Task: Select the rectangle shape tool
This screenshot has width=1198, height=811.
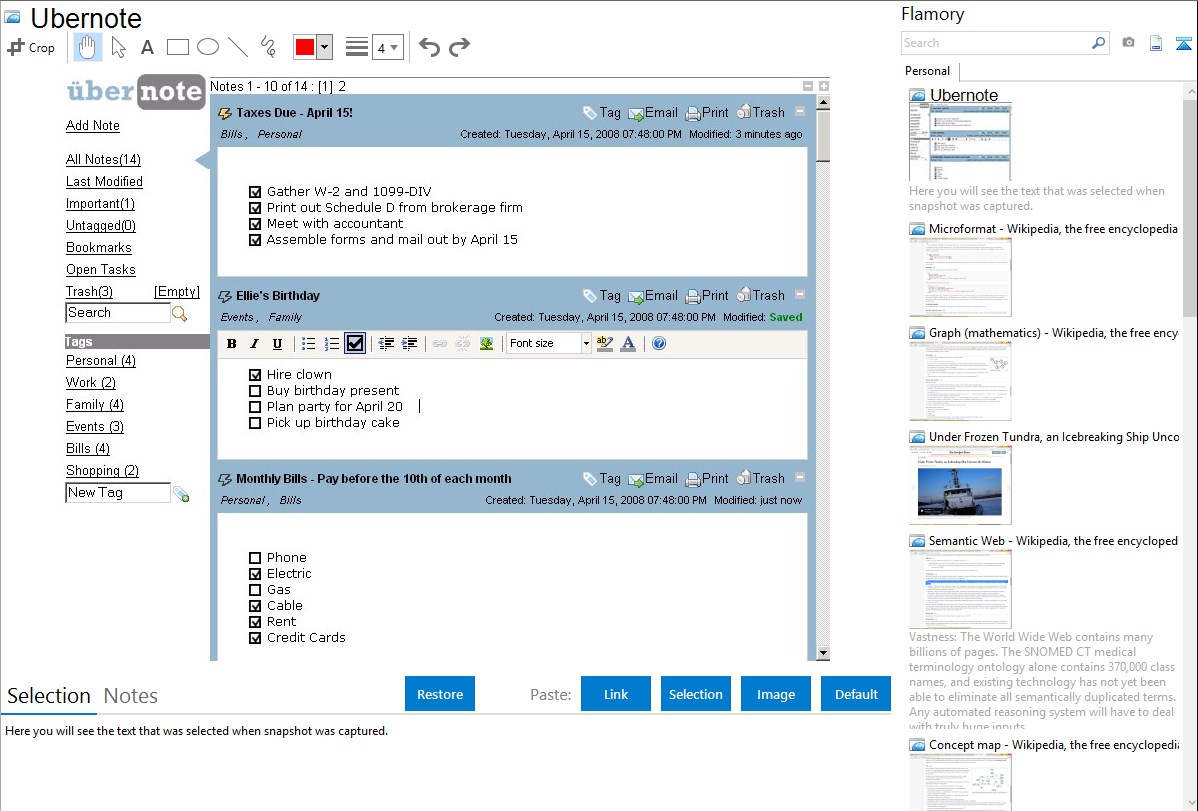Action: click(177, 47)
